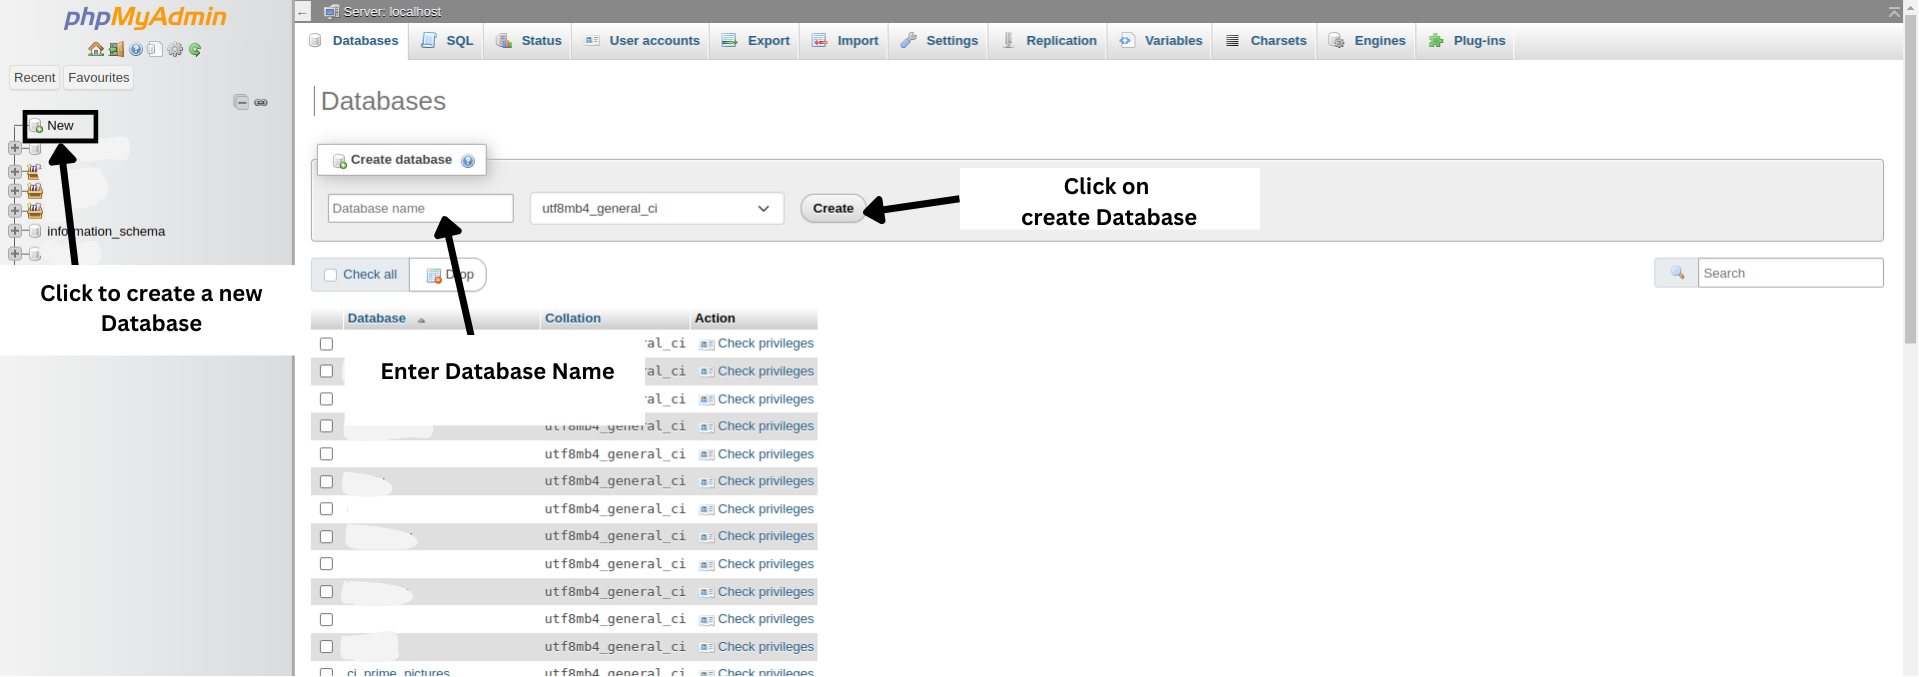Viewport: 1919px width, 677px height.
Task: Tick the Check all checkbox
Action: [331, 275]
